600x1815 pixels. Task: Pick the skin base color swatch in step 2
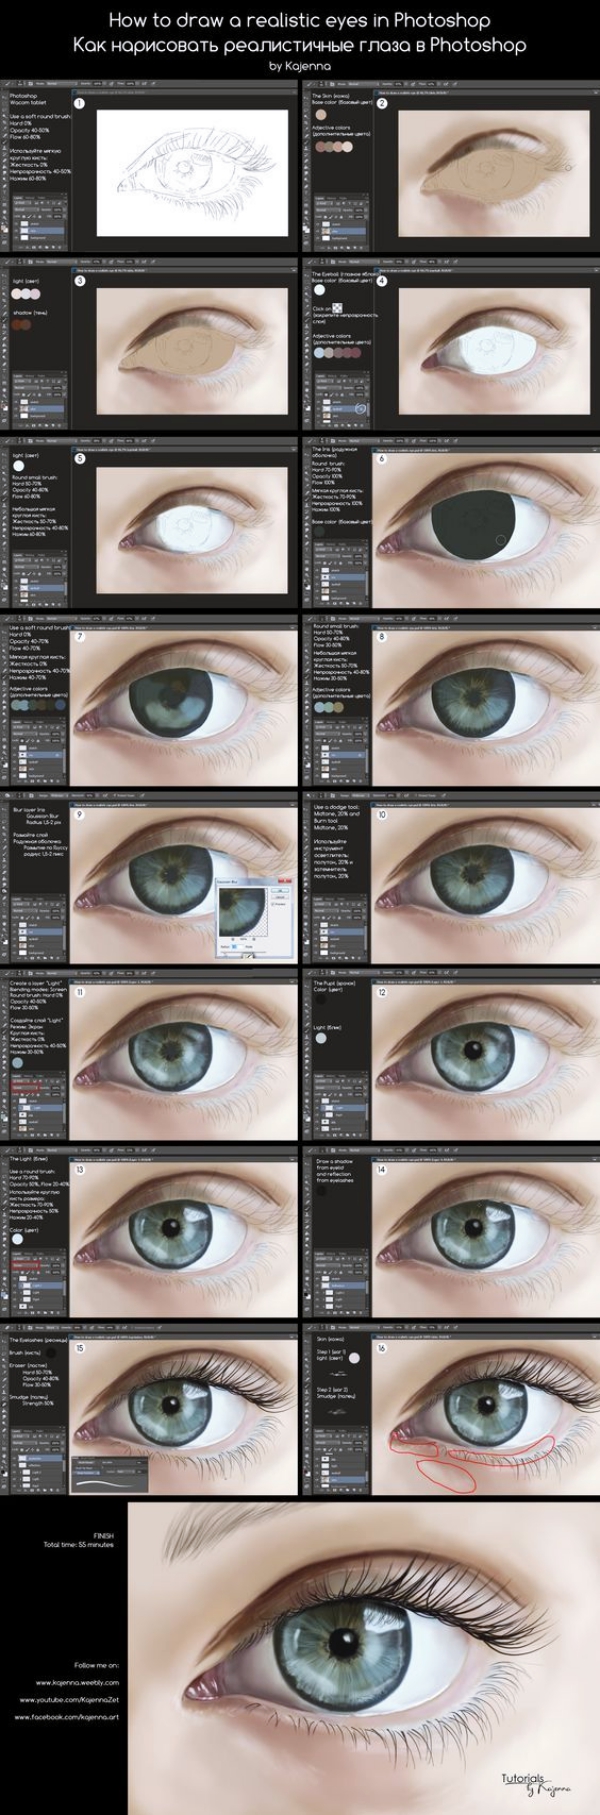320,114
